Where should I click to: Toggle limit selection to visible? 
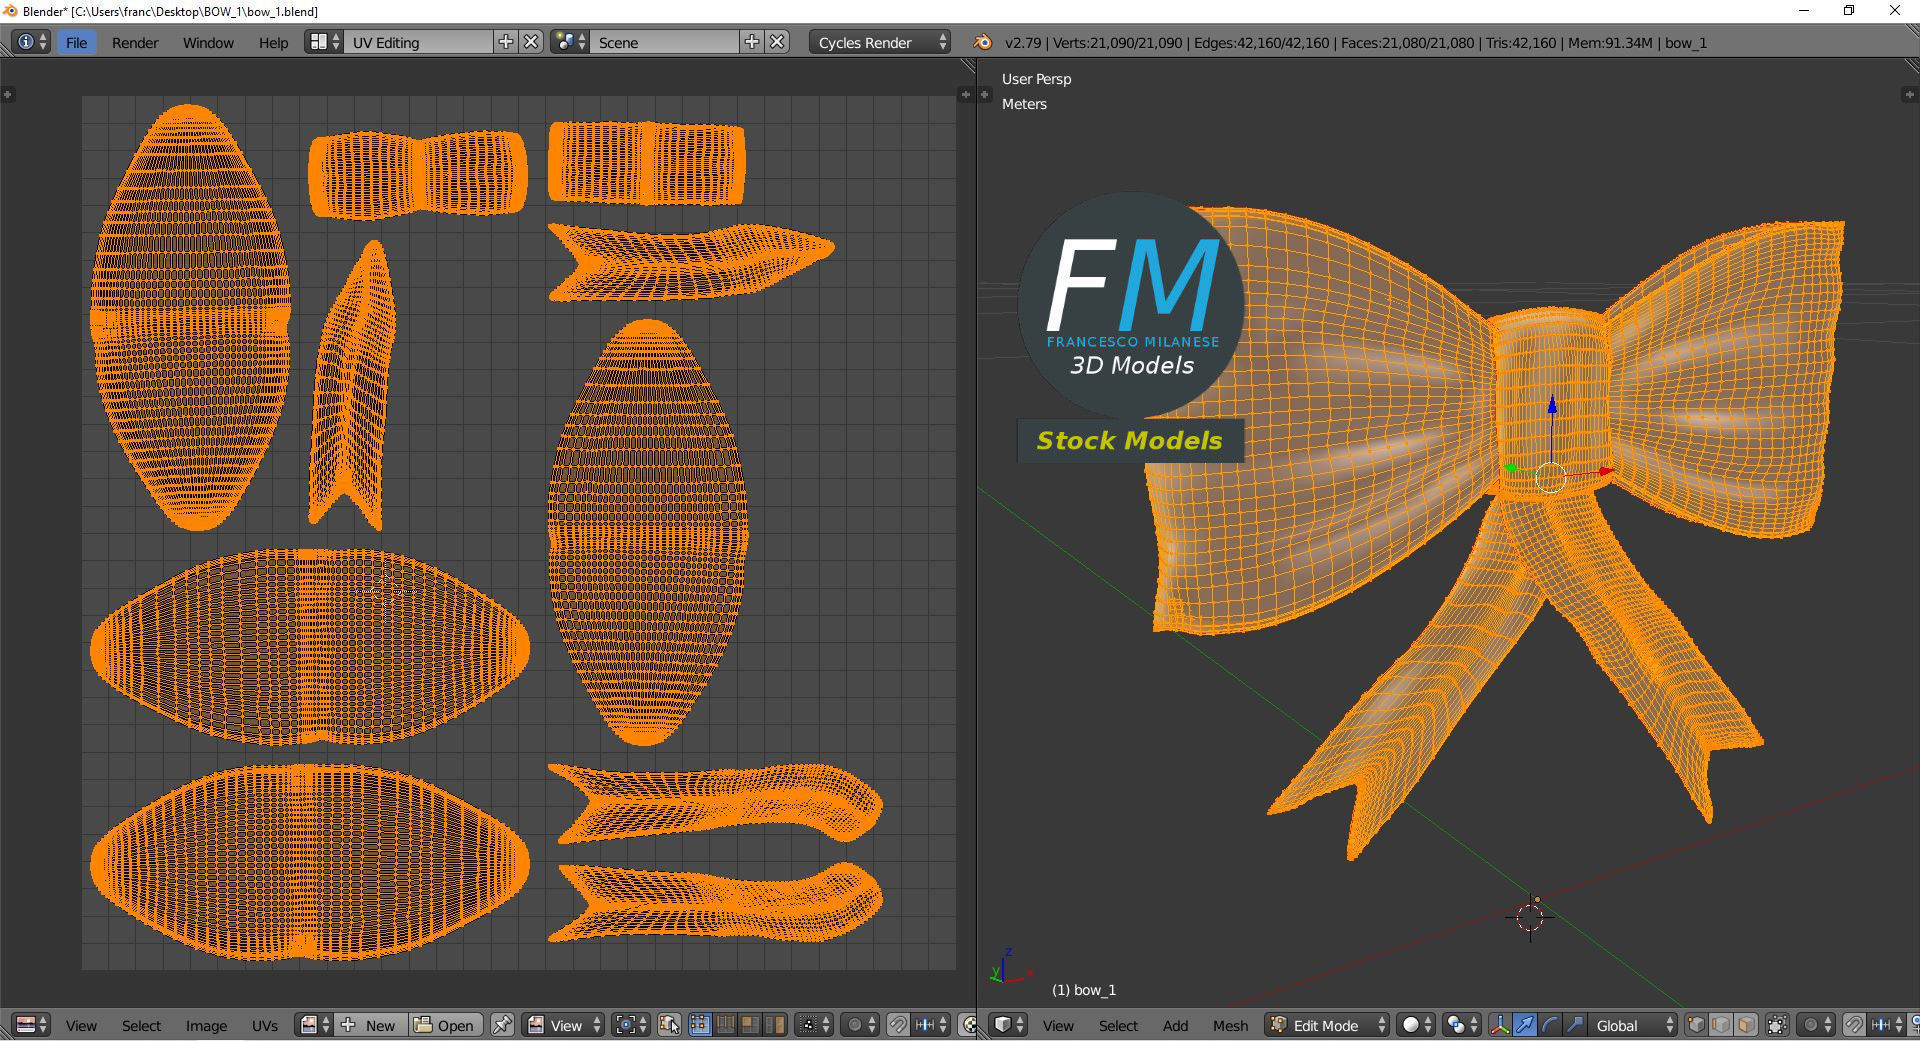(1777, 1025)
